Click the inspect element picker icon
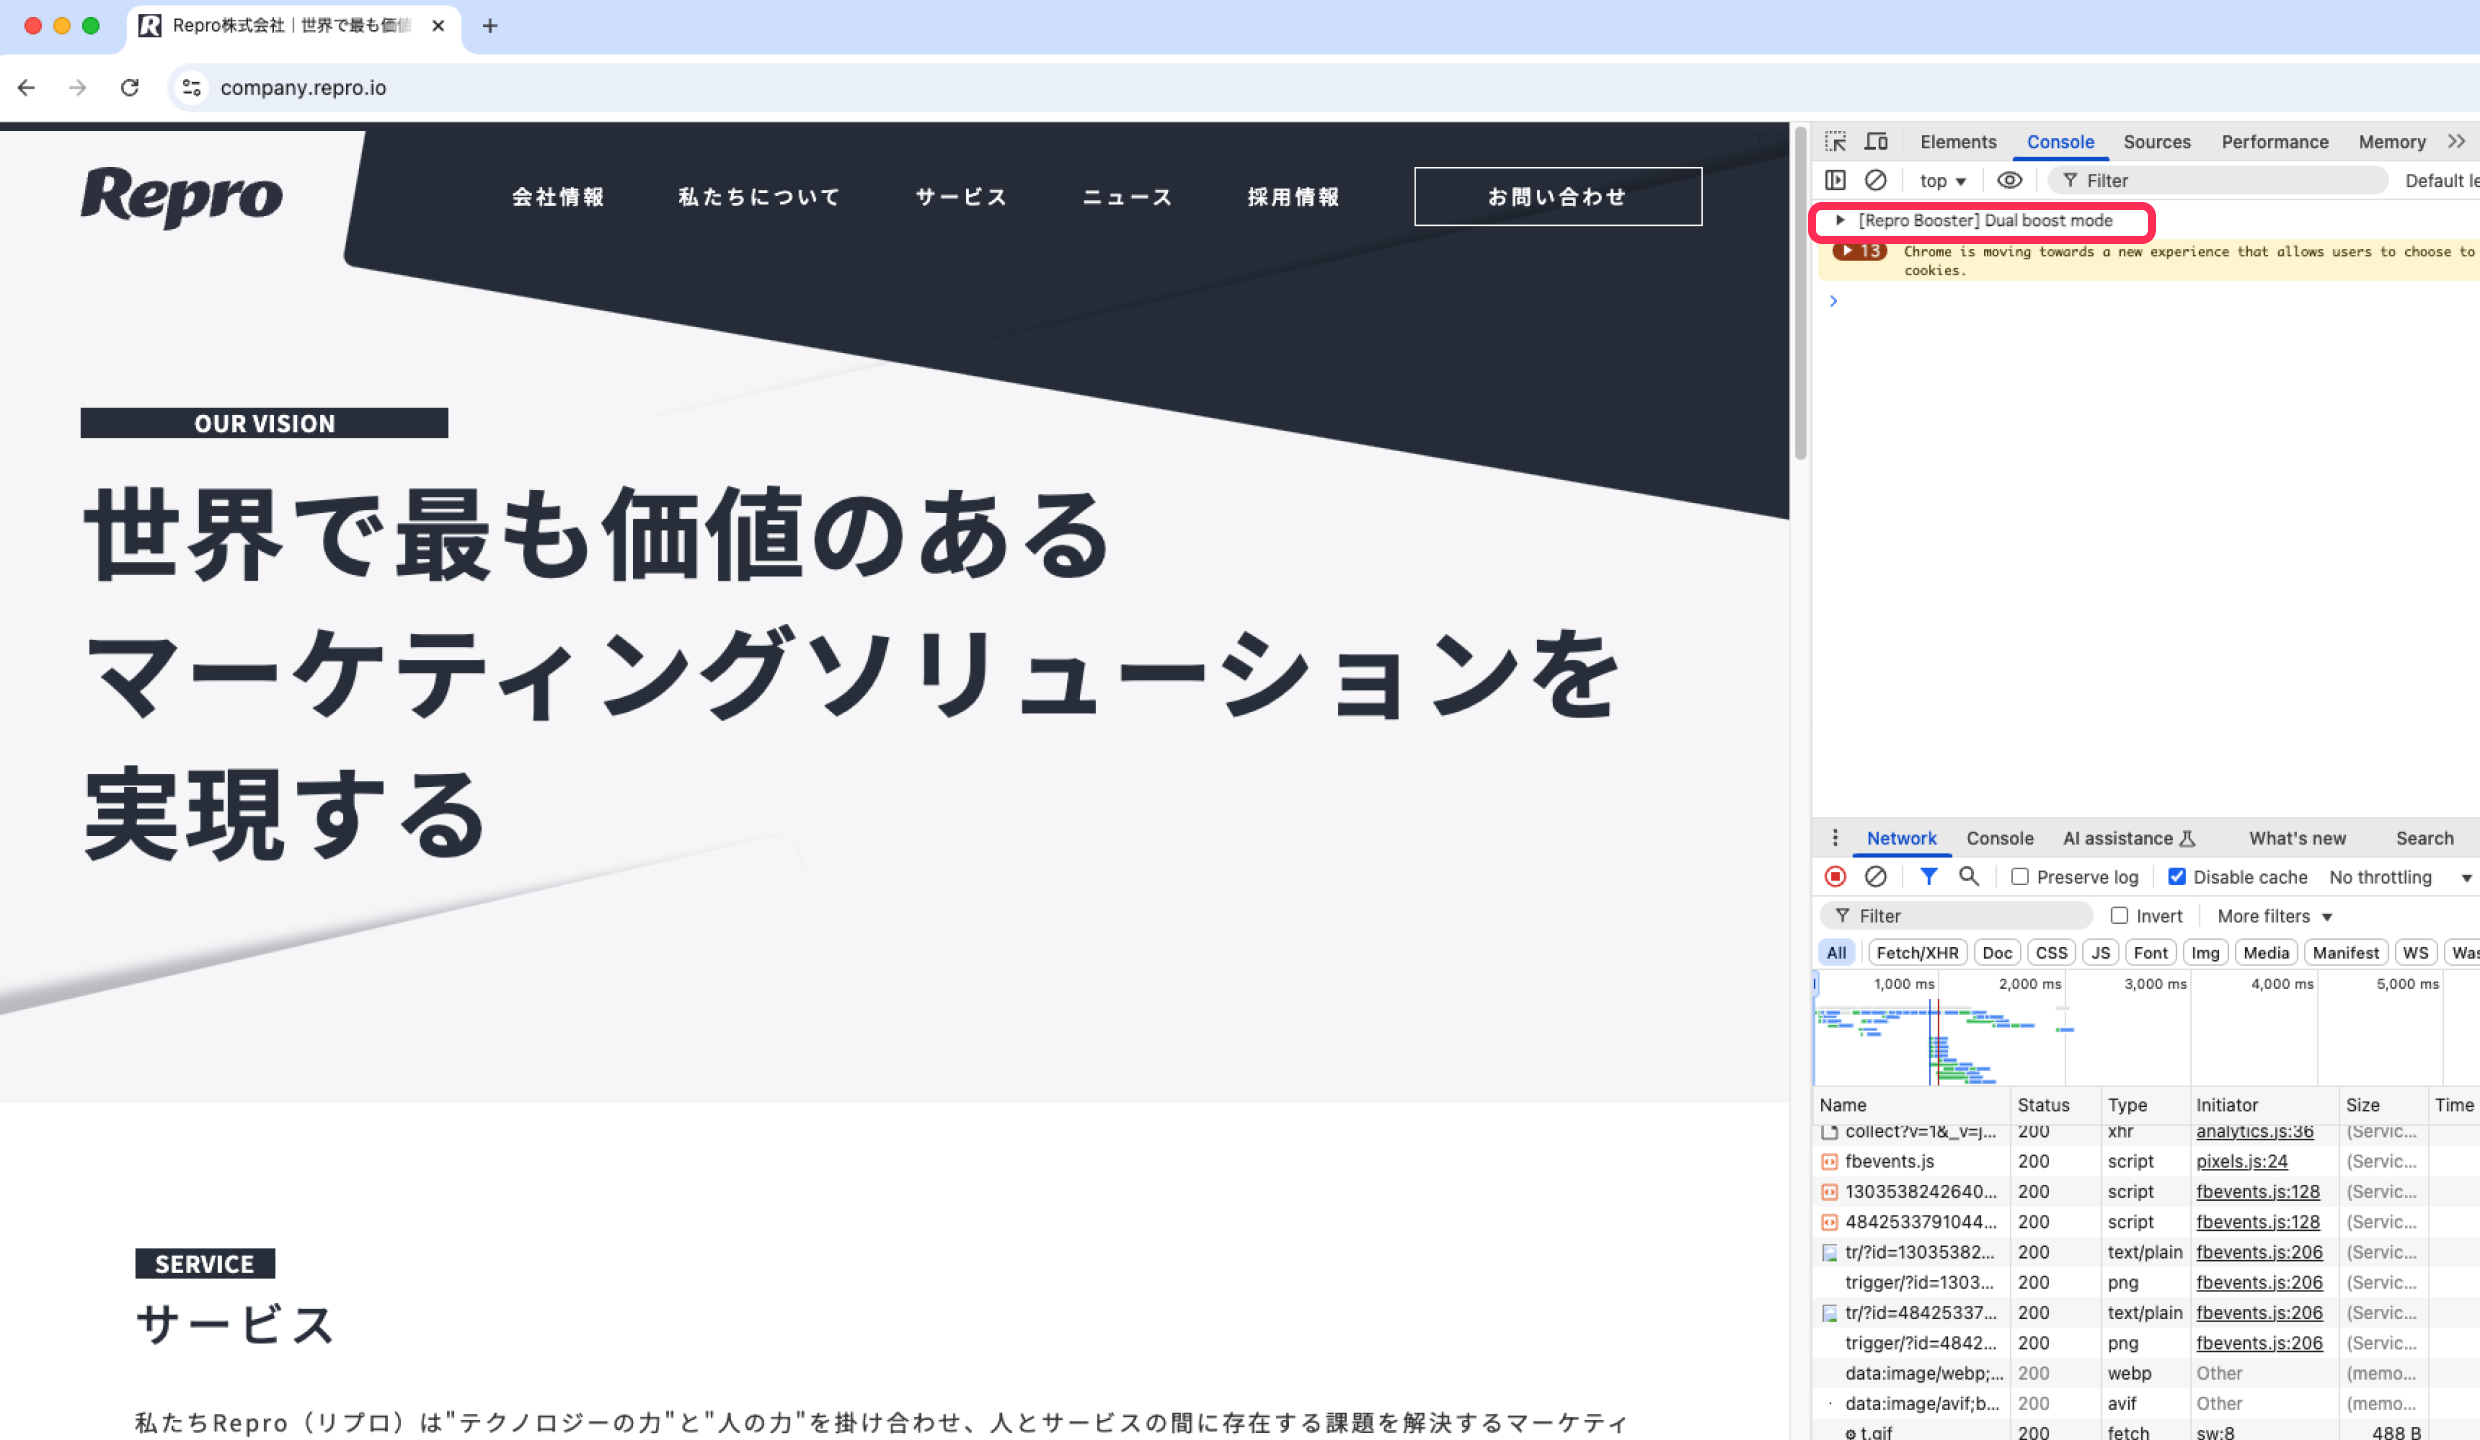Viewport: 2480px width, 1440px height. (x=1835, y=142)
